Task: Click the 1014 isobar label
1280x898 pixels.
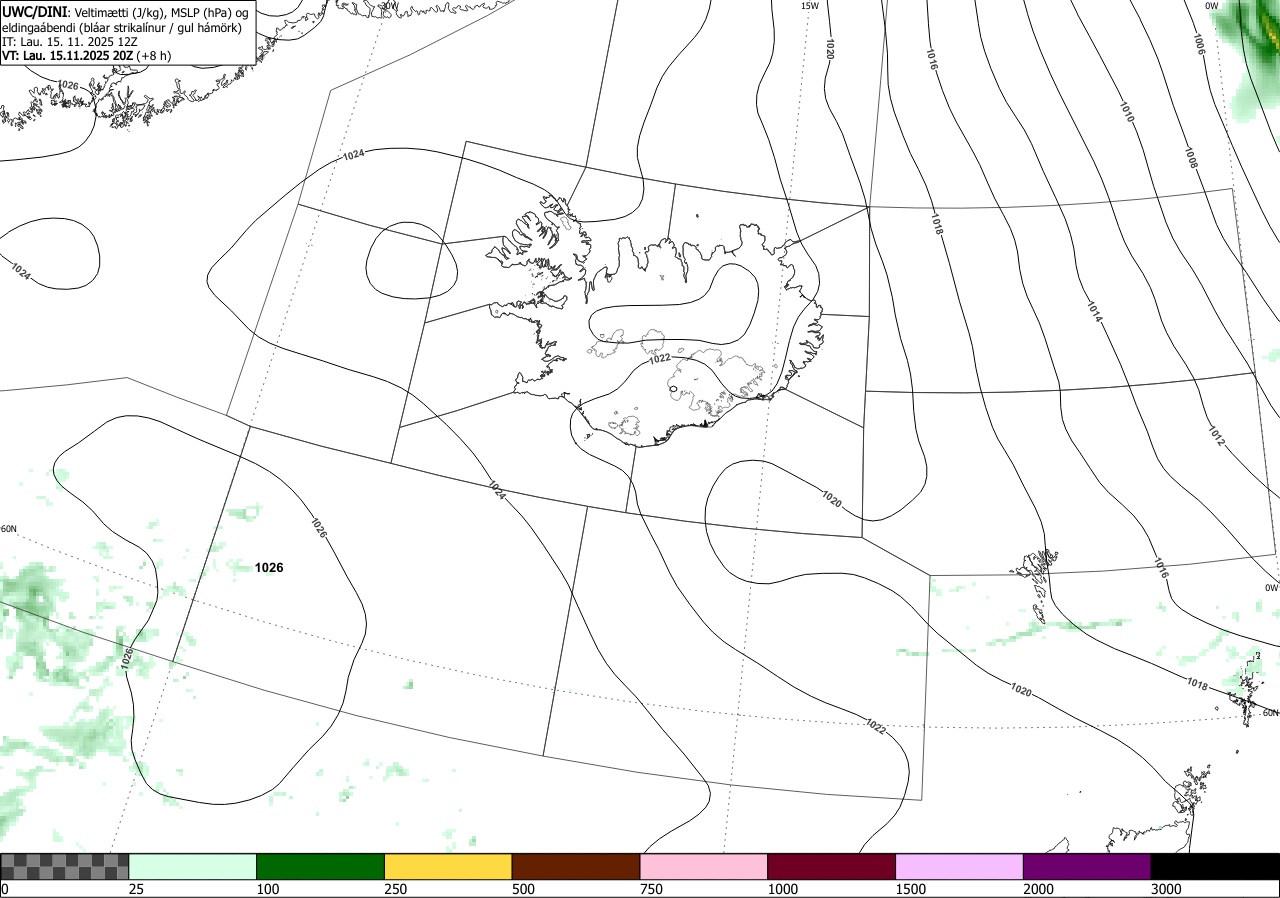Action: (x=1094, y=312)
